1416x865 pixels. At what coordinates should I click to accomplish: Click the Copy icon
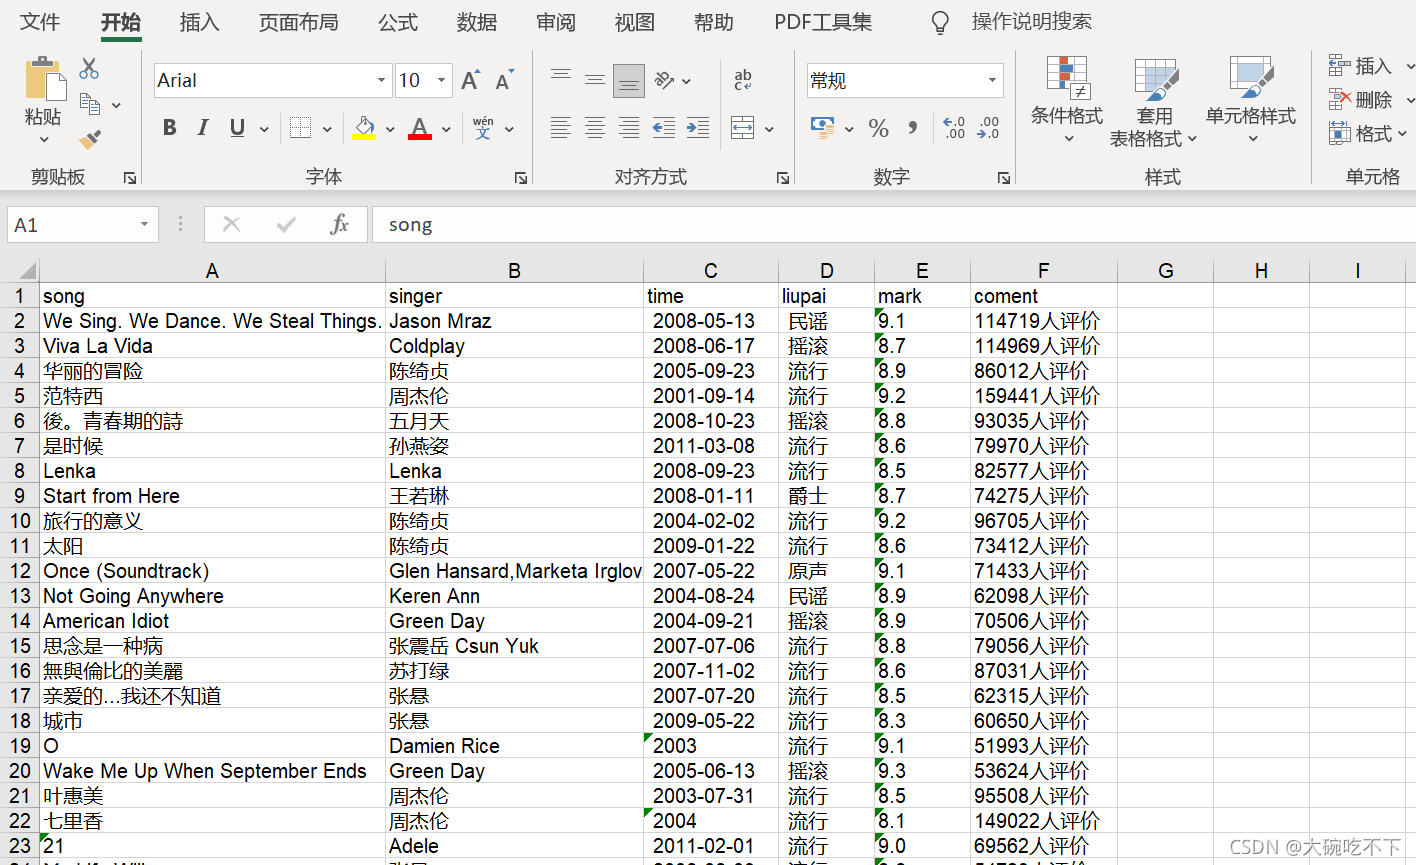coord(90,104)
